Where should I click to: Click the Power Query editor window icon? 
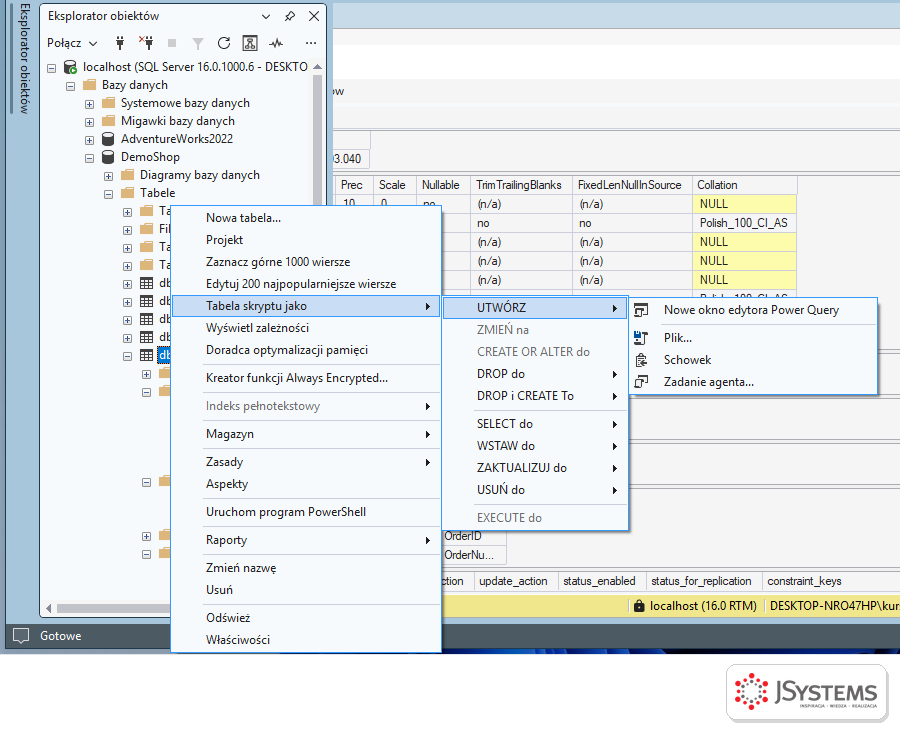pyautogui.click(x=641, y=310)
